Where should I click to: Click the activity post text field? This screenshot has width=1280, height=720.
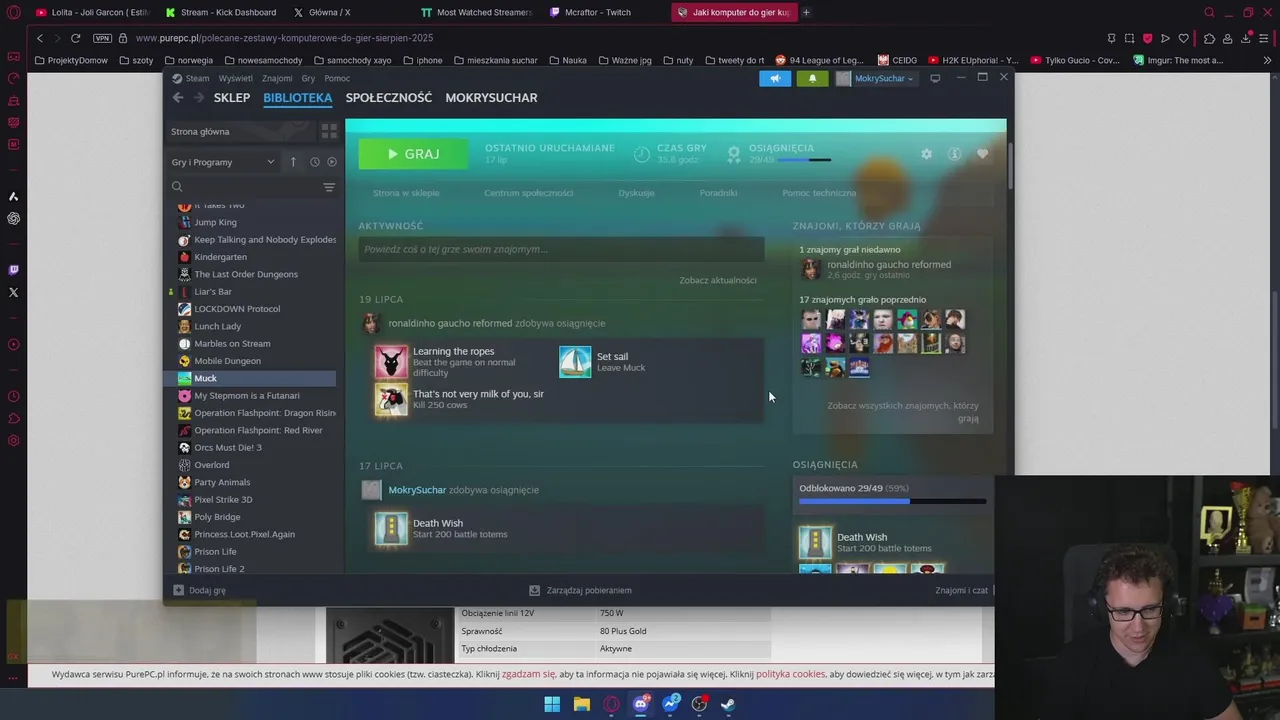561,249
